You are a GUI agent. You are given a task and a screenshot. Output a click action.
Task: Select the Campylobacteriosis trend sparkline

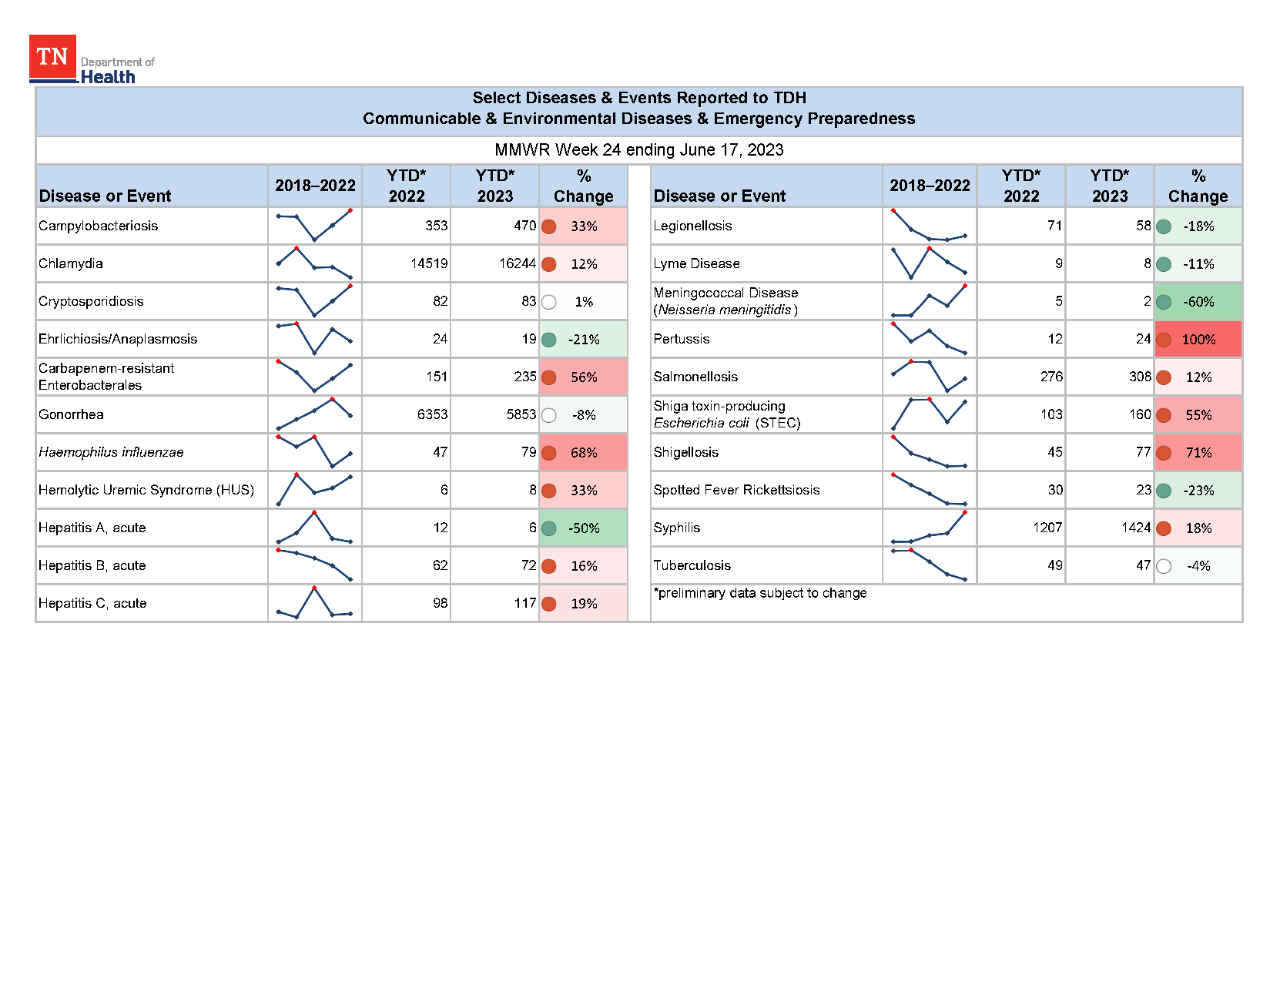click(x=314, y=225)
